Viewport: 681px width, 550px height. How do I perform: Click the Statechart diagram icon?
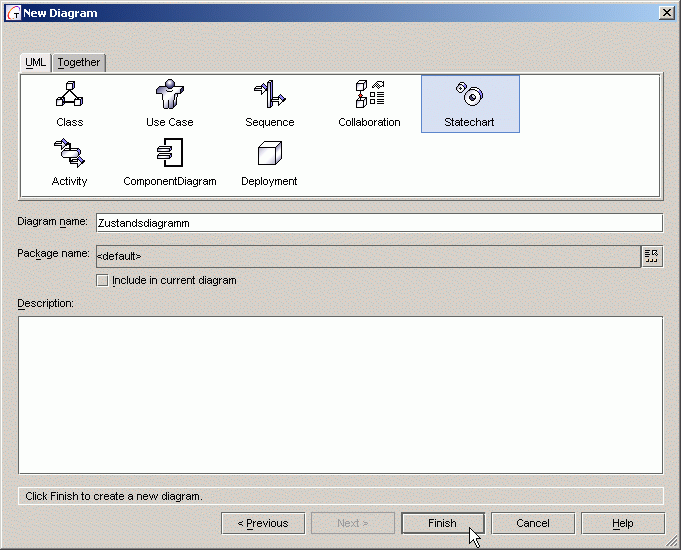coord(469,96)
